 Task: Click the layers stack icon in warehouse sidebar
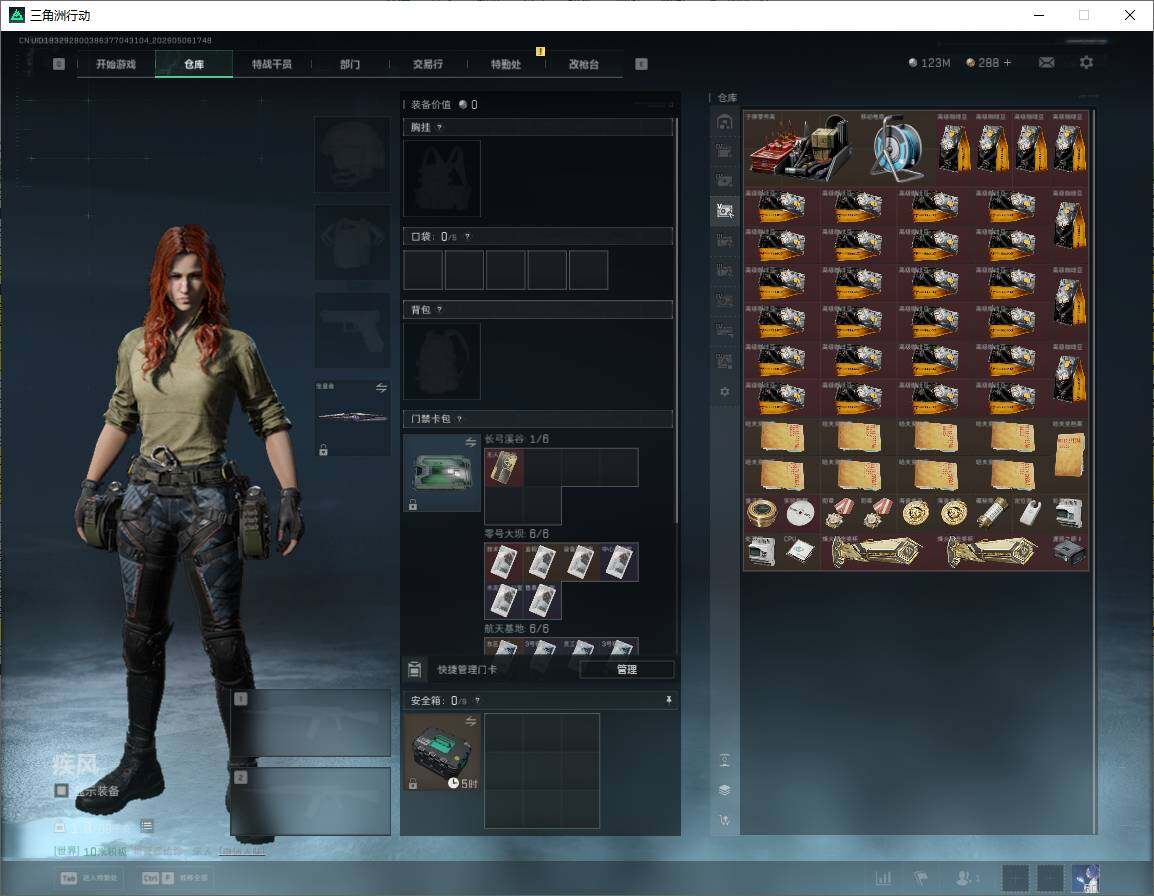(x=724, y=790)
